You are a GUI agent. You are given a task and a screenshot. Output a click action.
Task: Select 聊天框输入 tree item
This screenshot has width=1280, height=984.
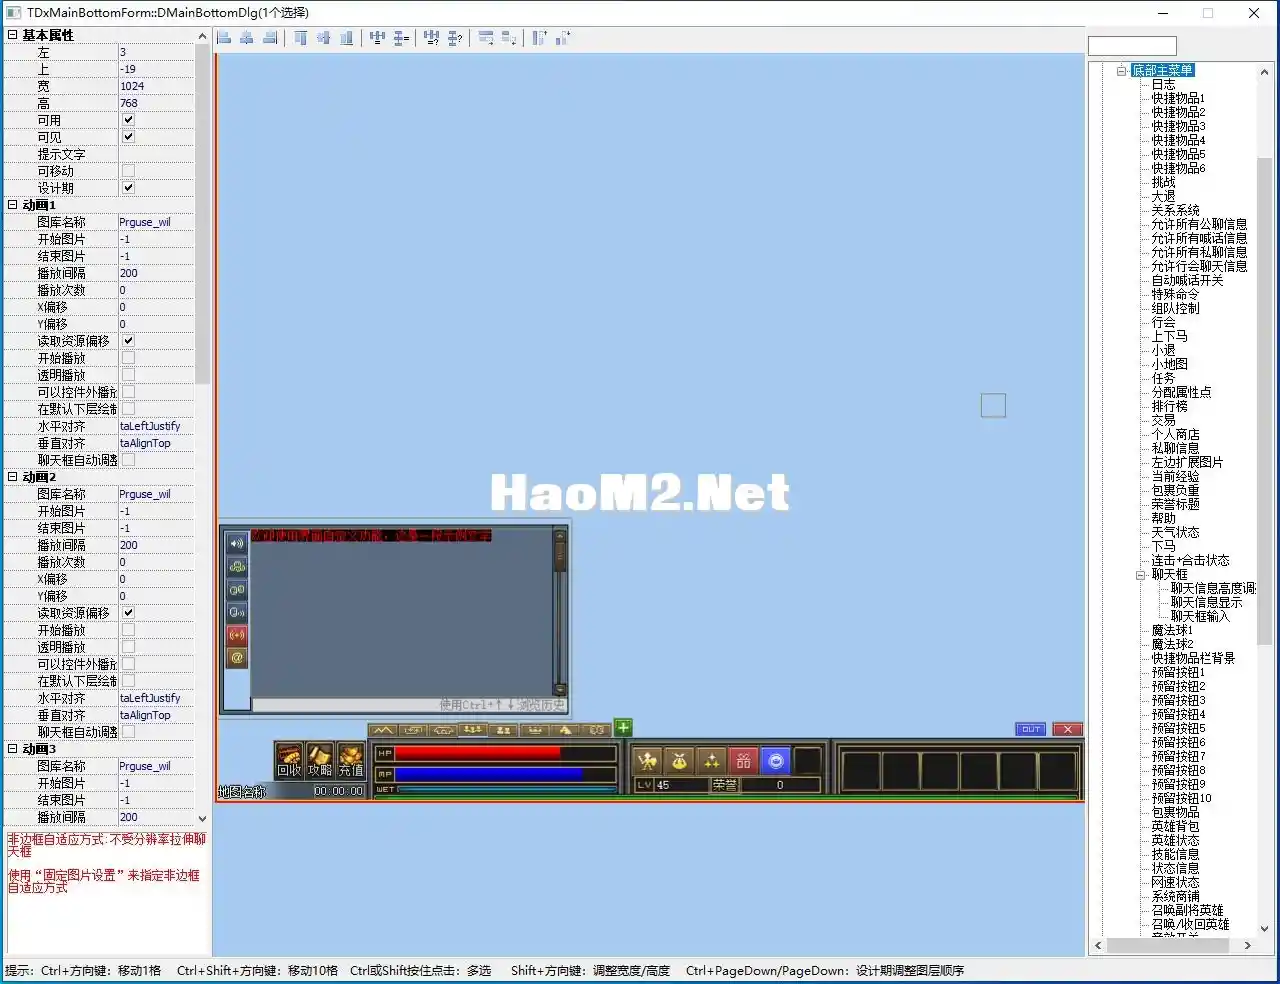point(1201,616)
